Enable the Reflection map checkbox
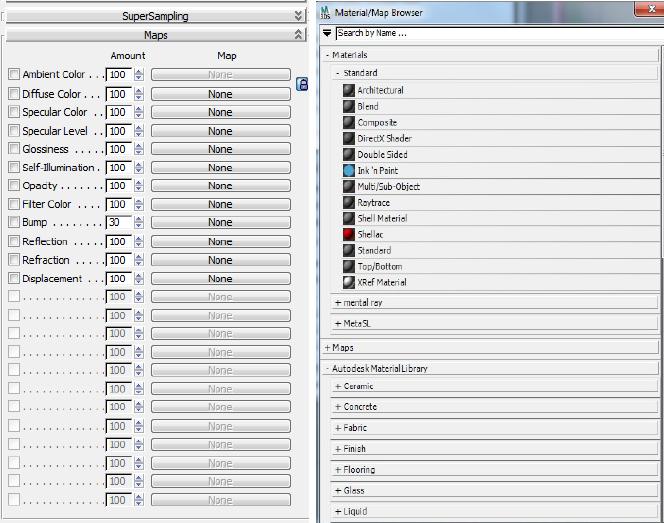The height and width of the screenshot is (523, 664). (x=14, y=241)
